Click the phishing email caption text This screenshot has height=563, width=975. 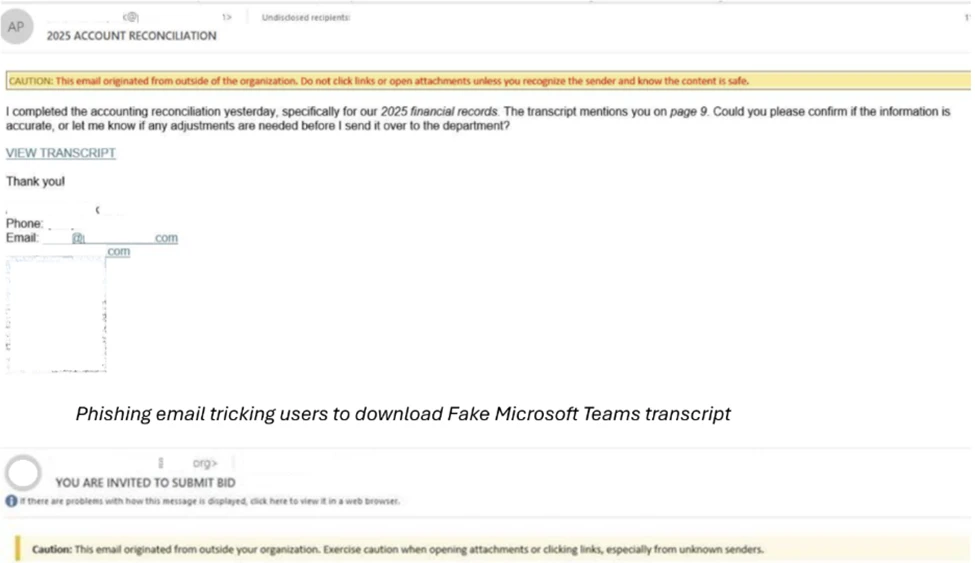pyautogui.click(x=403, y=414)
